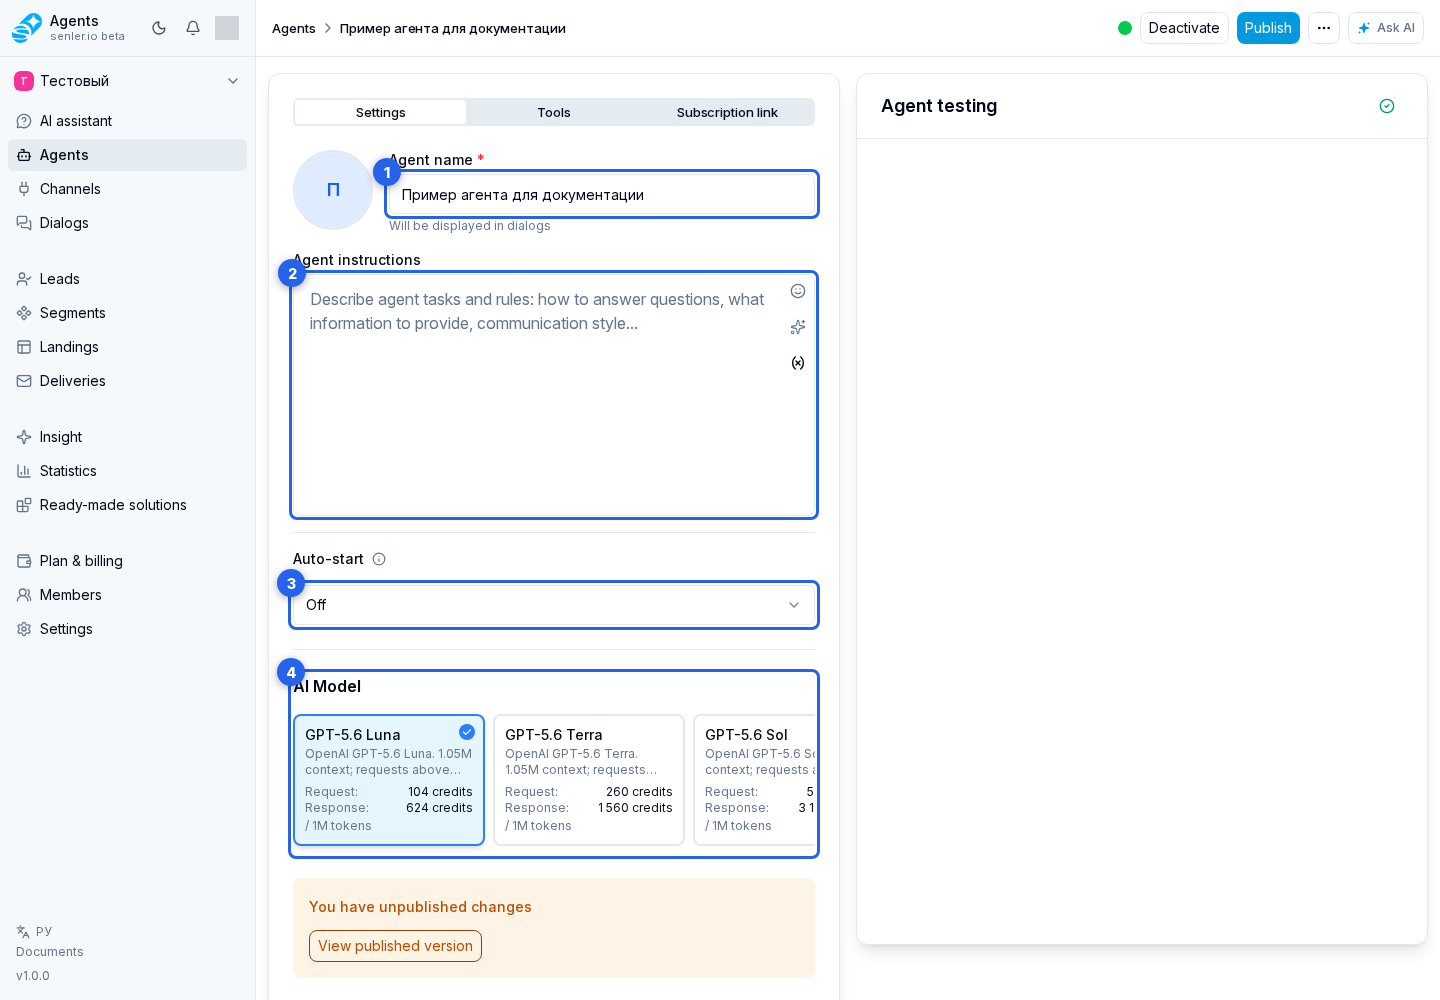Open user avatar in sidebar header
The image size is (1440, 1000).
tap(227, 28)
